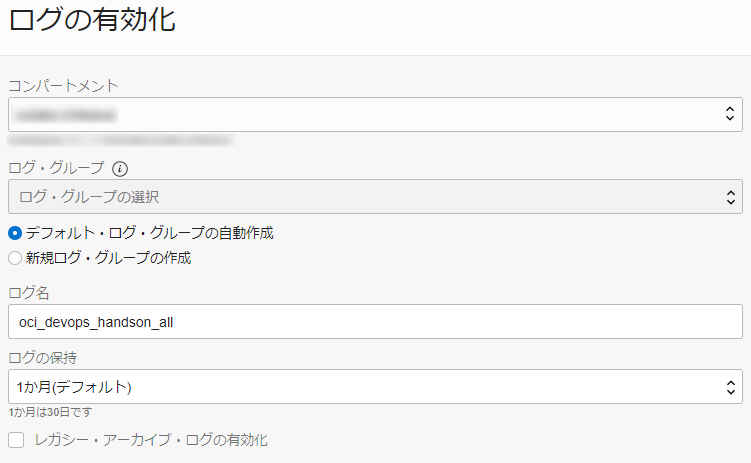Click the ログの有効化 page heading

92,21
